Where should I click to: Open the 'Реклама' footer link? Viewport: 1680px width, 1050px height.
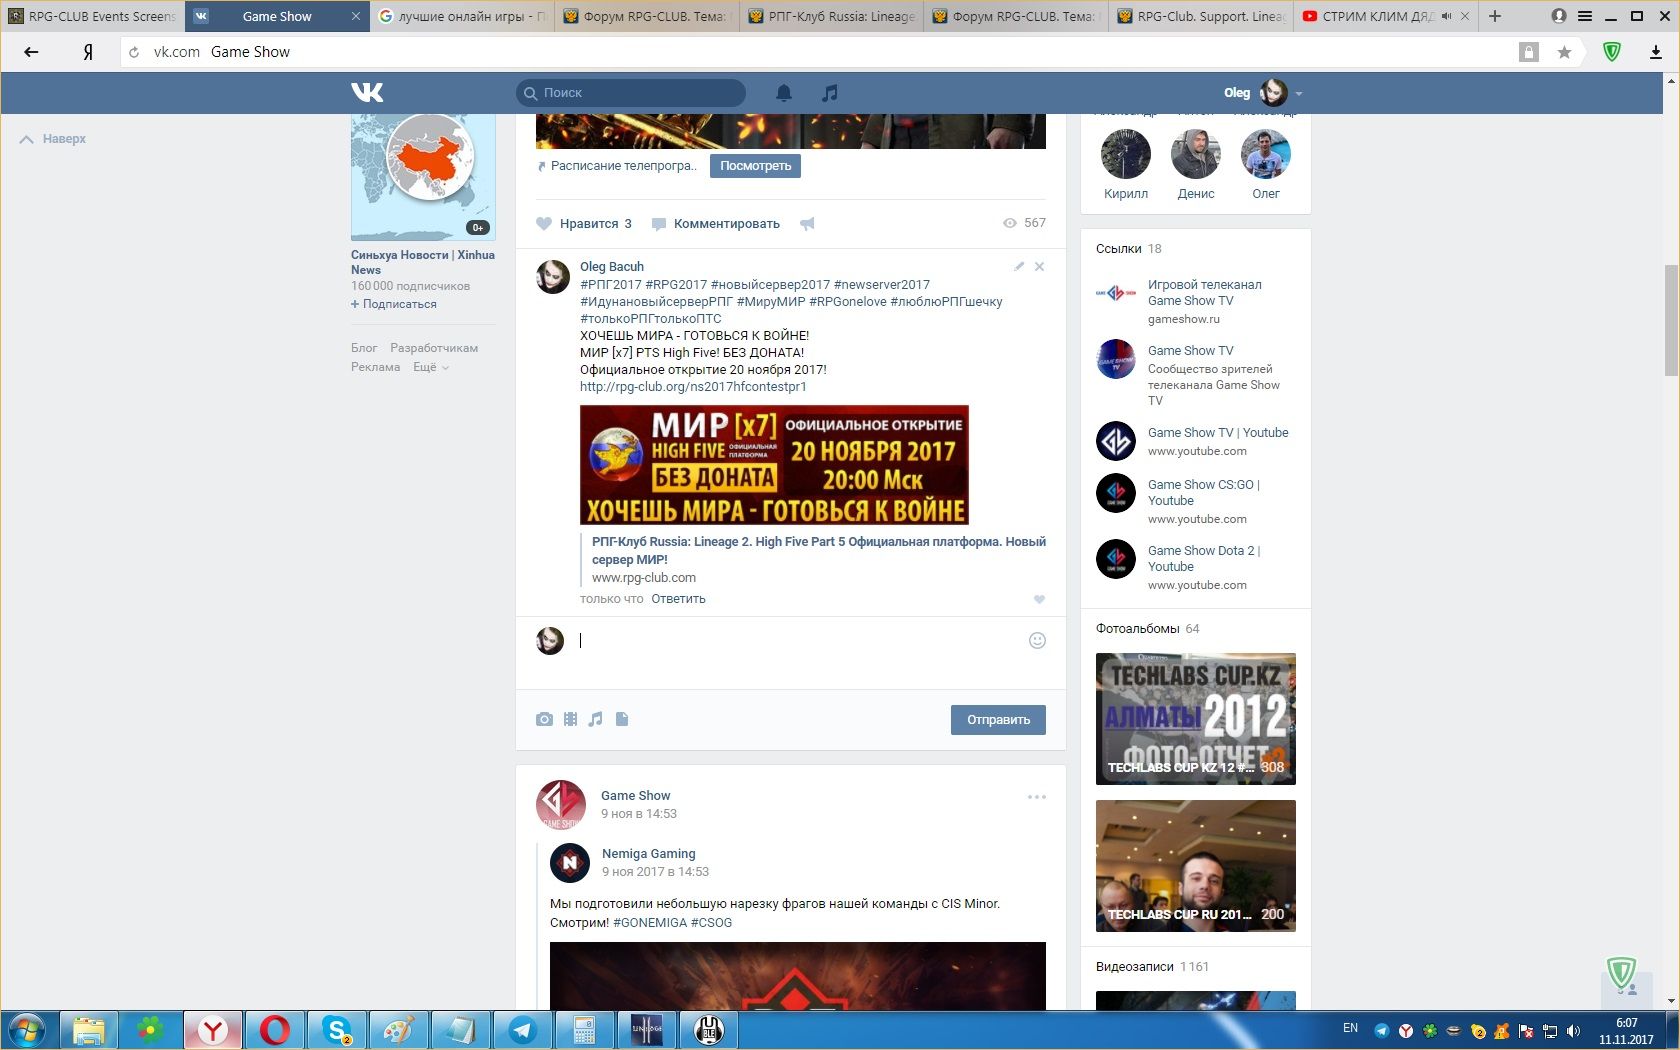coord(376,367)
